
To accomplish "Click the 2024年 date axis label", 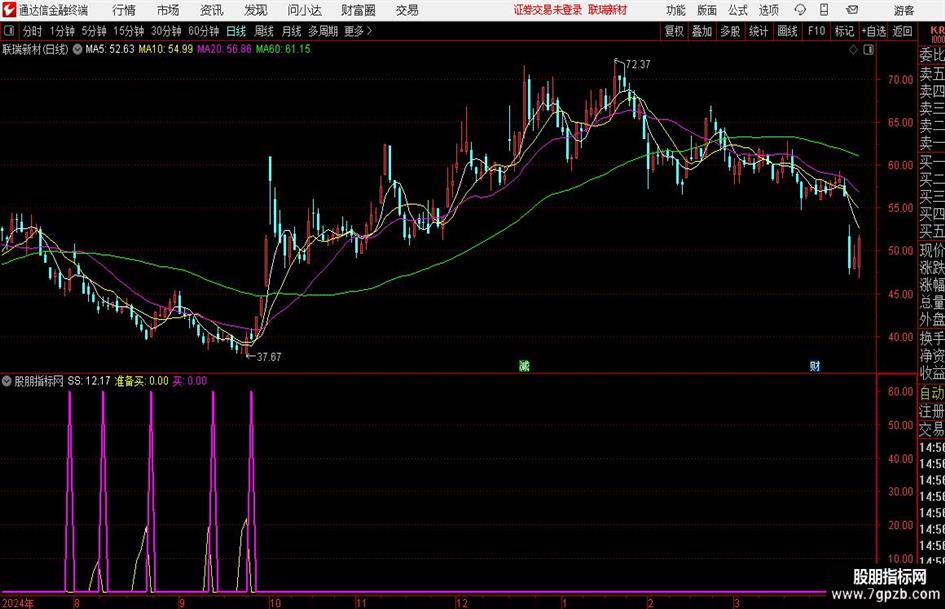I will click(x=17, y=603).
